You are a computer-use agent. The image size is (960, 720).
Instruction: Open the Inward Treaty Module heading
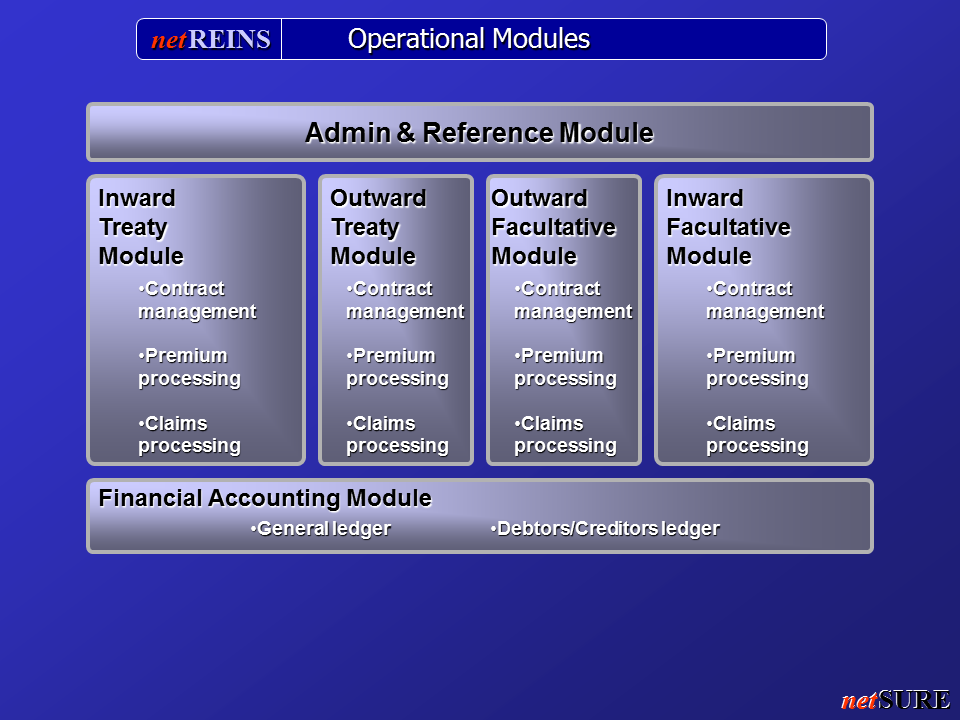[141, 227]
